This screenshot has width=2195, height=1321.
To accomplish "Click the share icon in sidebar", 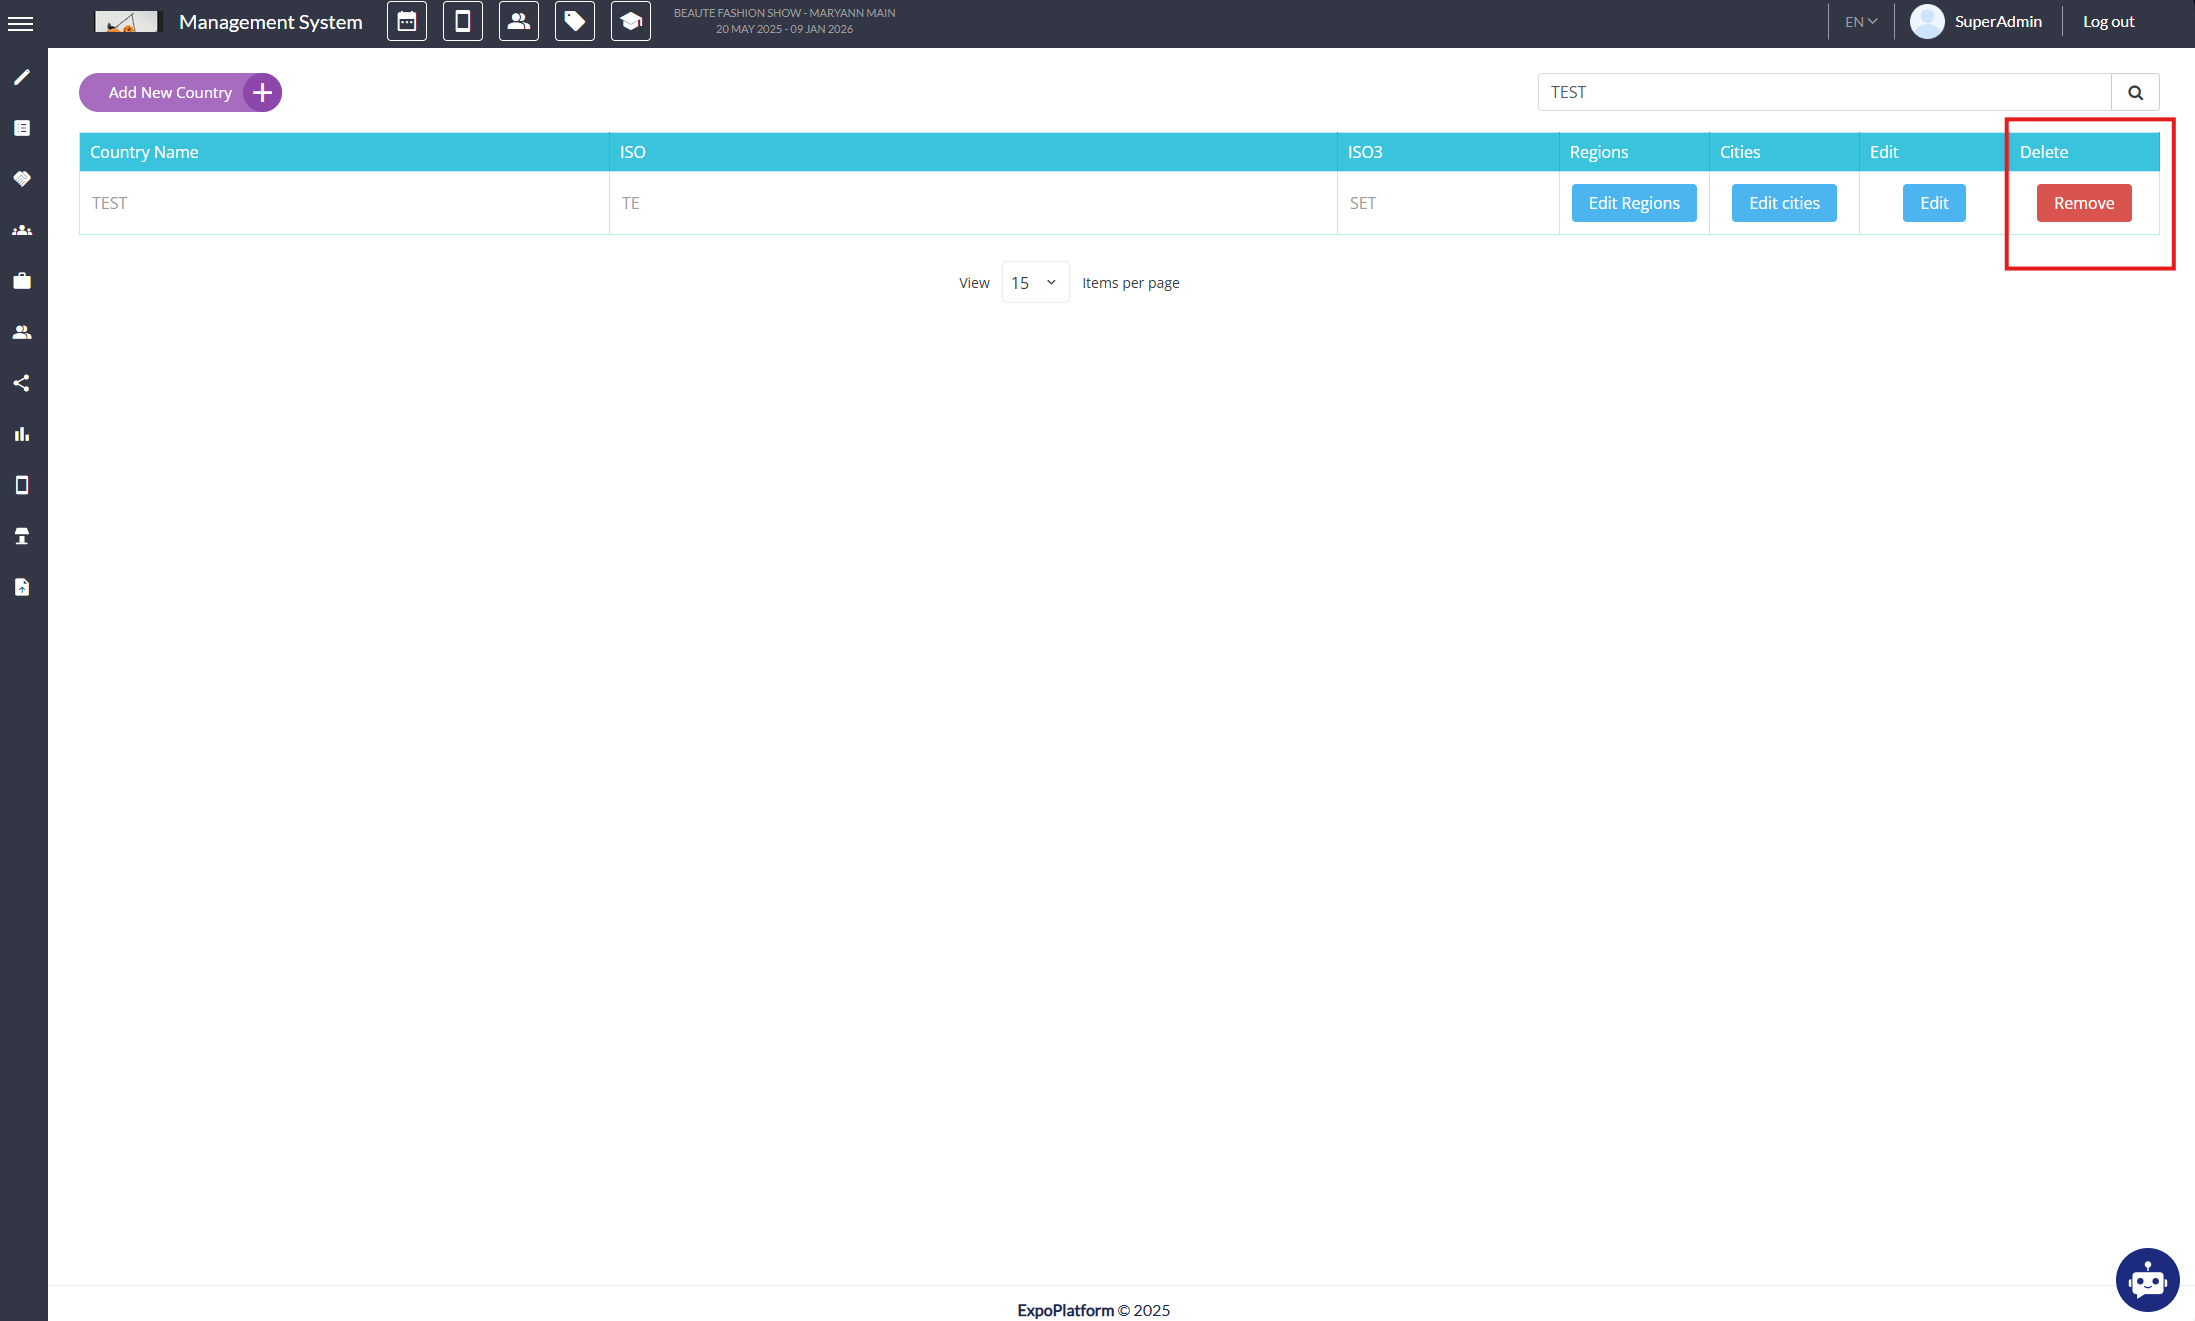I will click(x=22, y=383).
